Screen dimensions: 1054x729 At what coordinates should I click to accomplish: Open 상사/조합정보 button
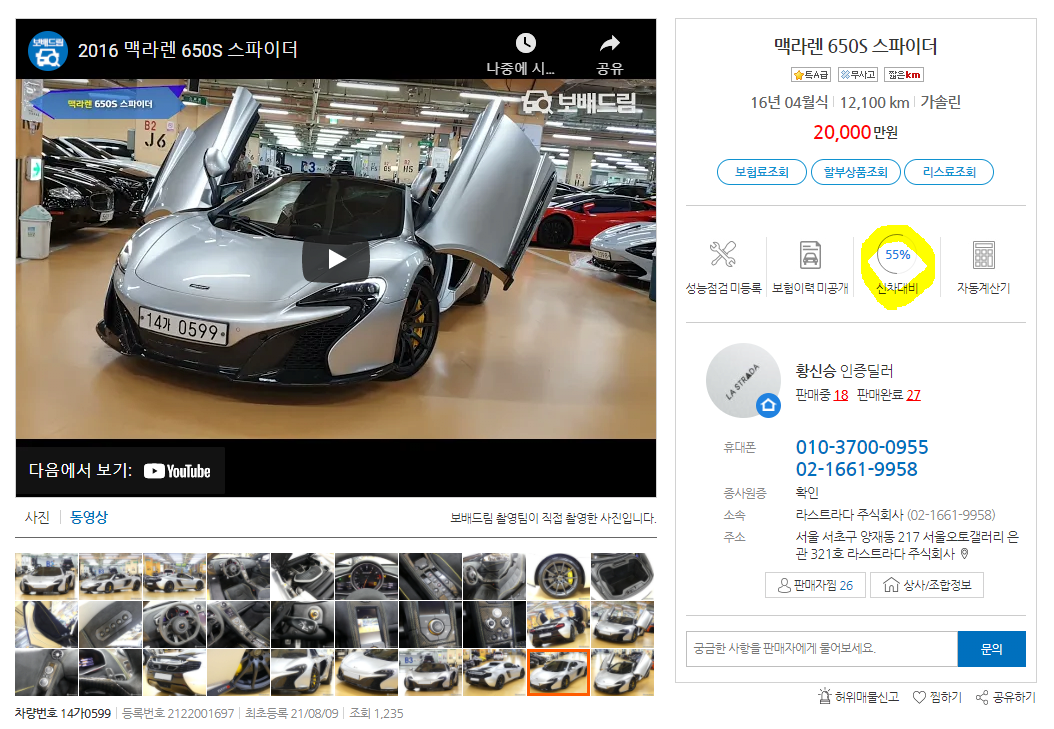(926, 585)
